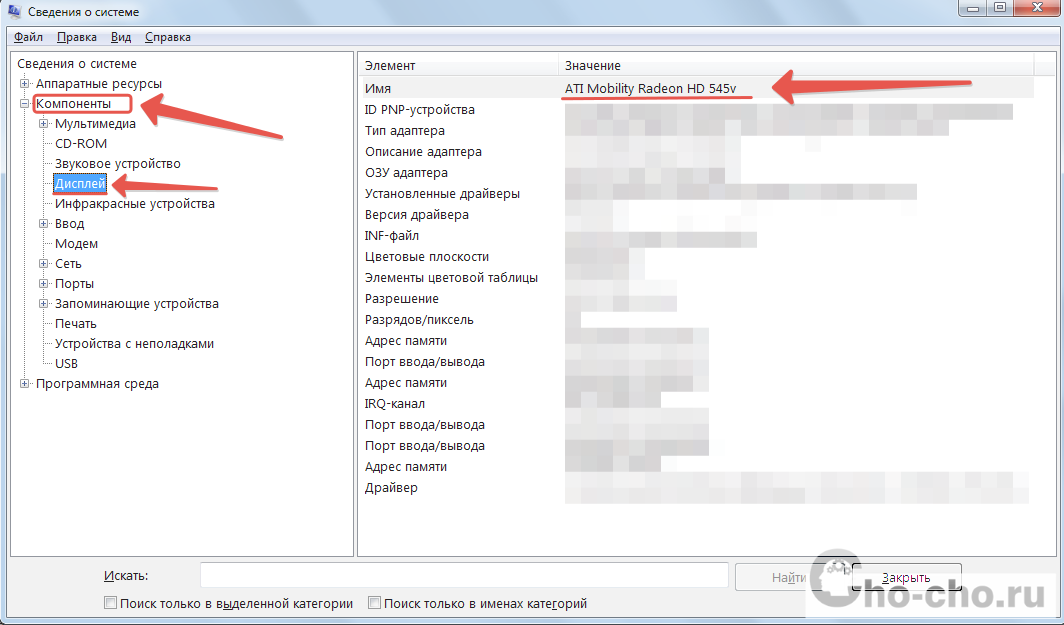1064x625 pixels.
Task: Click the System Information title bar icon
Action: coord(13,12)
